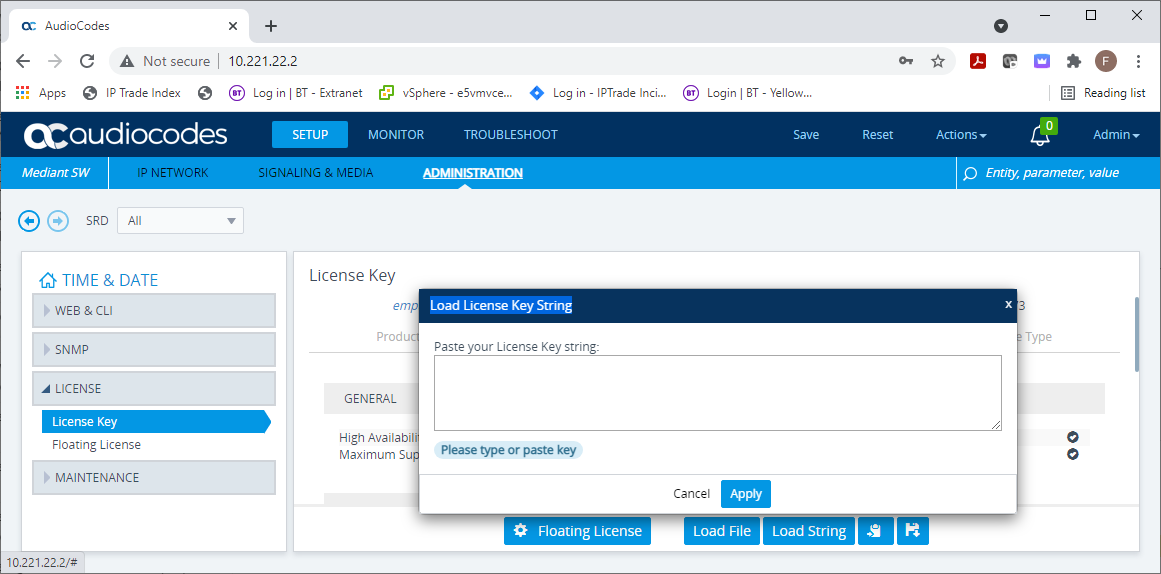Expand the SNMP section
The height and width of the screenshot is (574, 1161).
click(154, 350)
